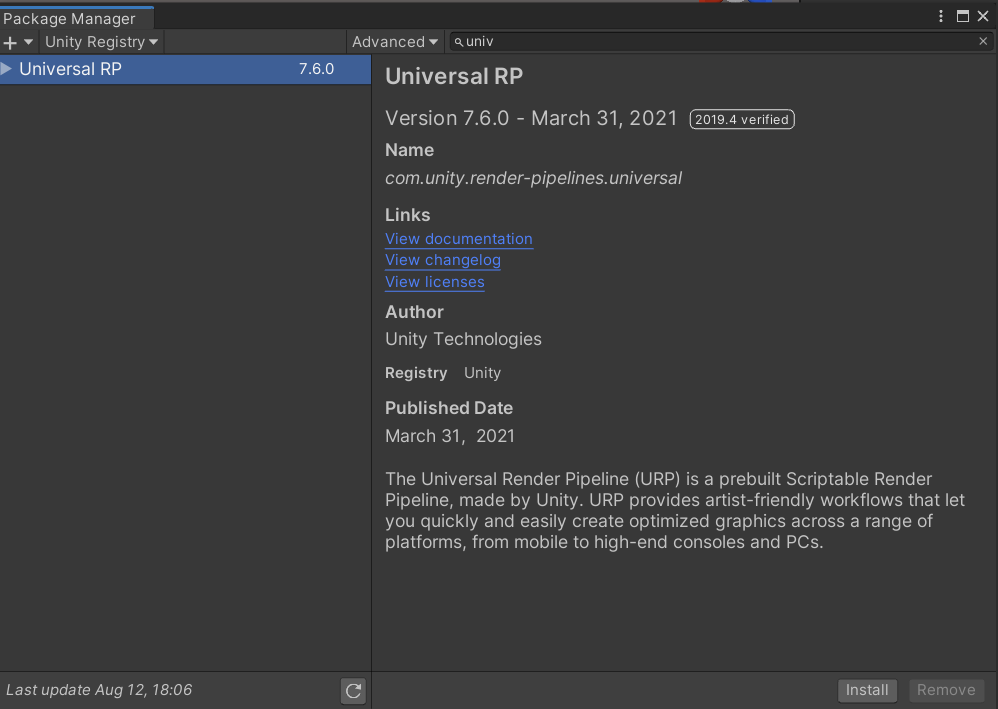
Task: Switch to the Package Manager tab
Action: point(68,17)
